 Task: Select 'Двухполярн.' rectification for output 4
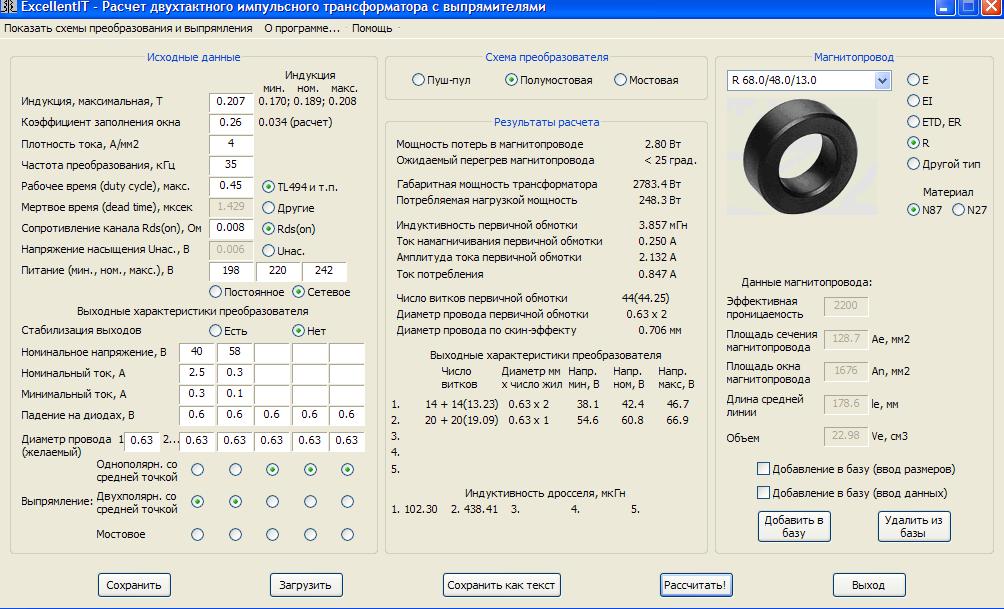coord(310,501)
